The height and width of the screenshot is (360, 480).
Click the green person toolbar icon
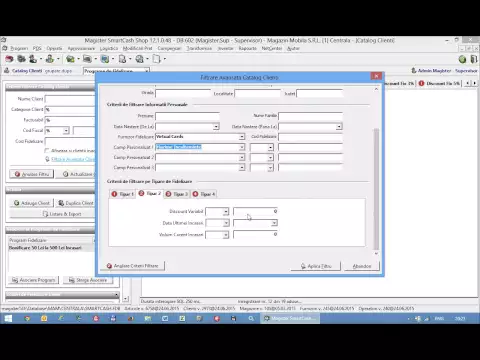click(50, 59)
